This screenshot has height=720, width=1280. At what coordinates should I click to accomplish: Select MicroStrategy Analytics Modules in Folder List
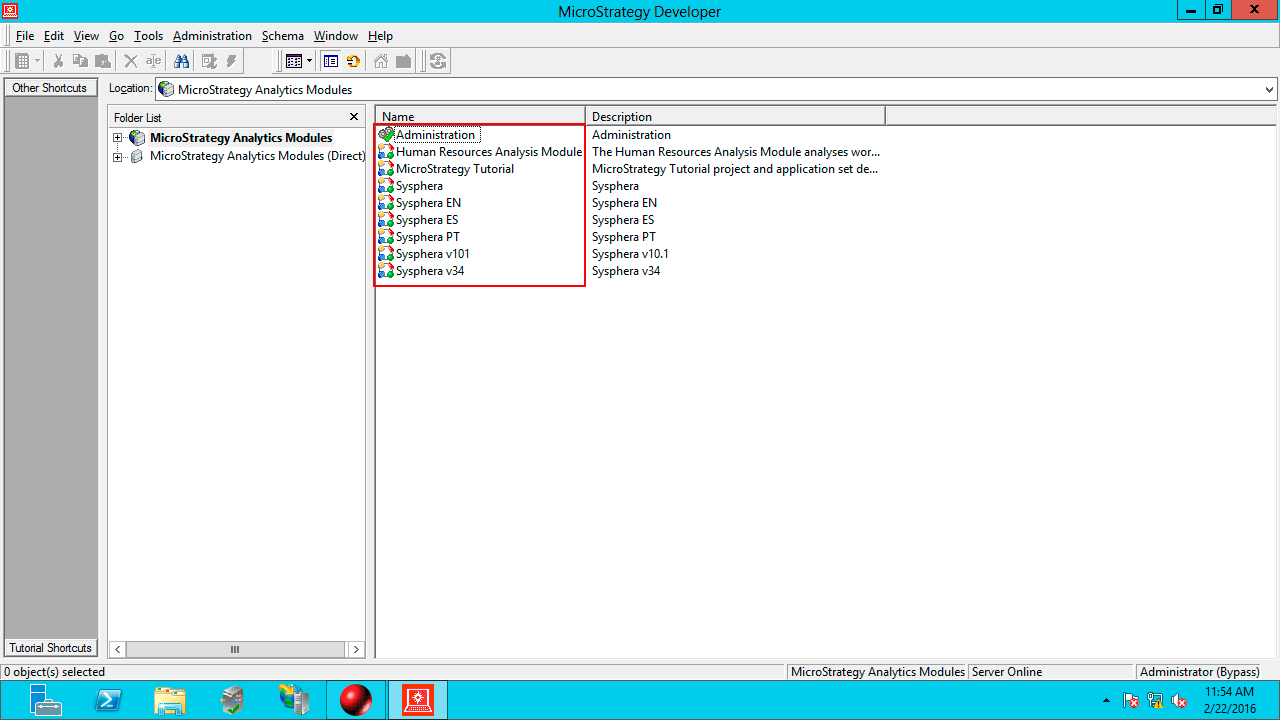click(x=241, y=138)
